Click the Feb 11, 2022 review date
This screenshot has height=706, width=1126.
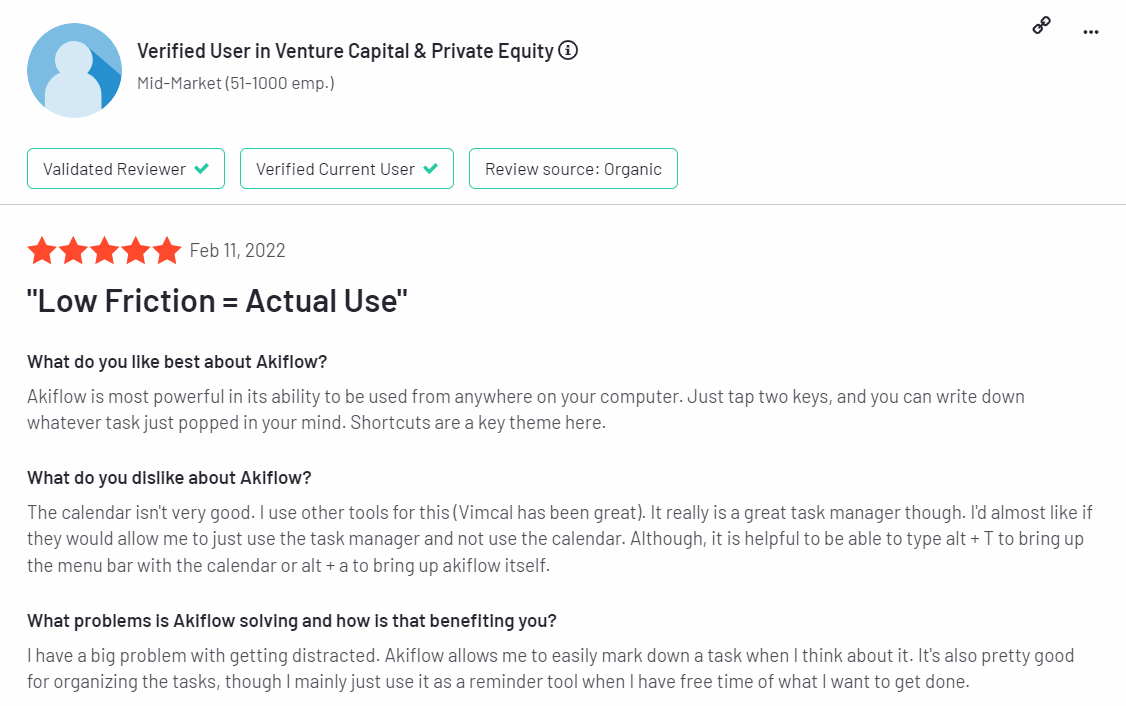coord(237,251)
